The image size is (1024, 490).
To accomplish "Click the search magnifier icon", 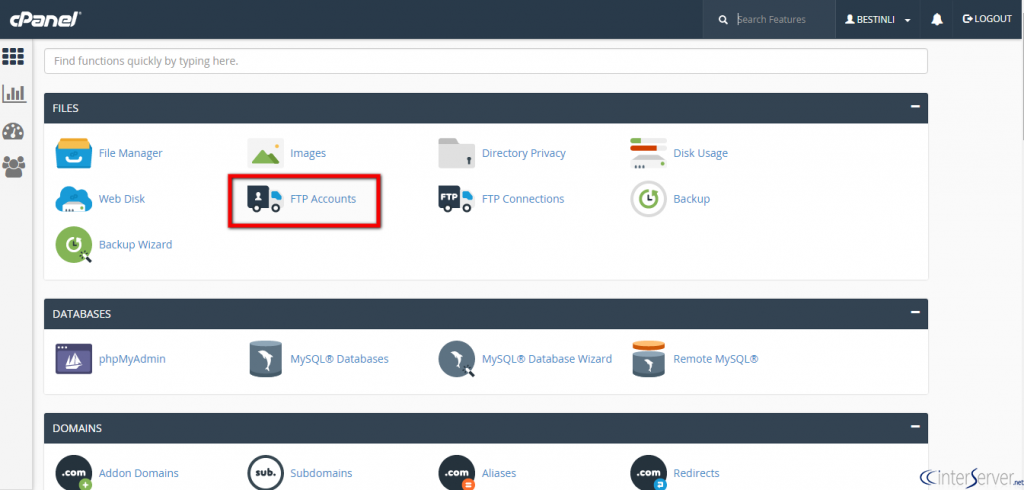I will point(723,20).
